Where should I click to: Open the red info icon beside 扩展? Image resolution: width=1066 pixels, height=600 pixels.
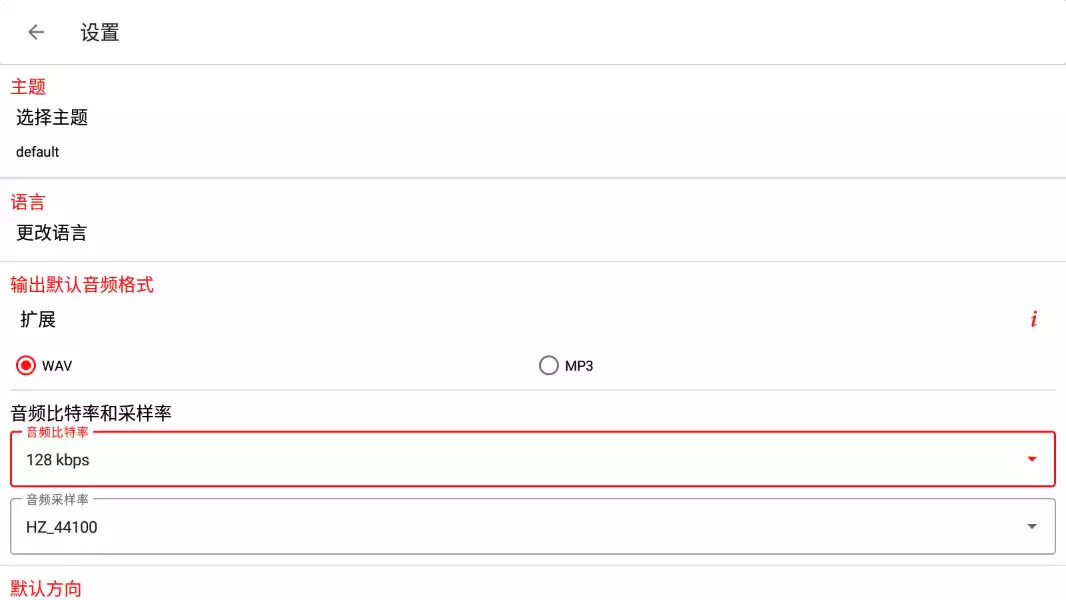(x=1034, y=320)
